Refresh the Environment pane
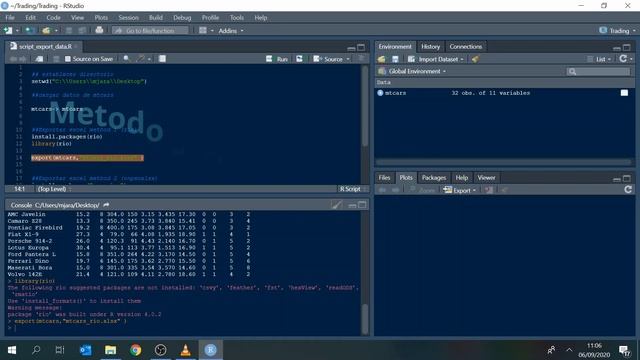Viewport: 640px width, 360px height. click(x=623, y=59)
